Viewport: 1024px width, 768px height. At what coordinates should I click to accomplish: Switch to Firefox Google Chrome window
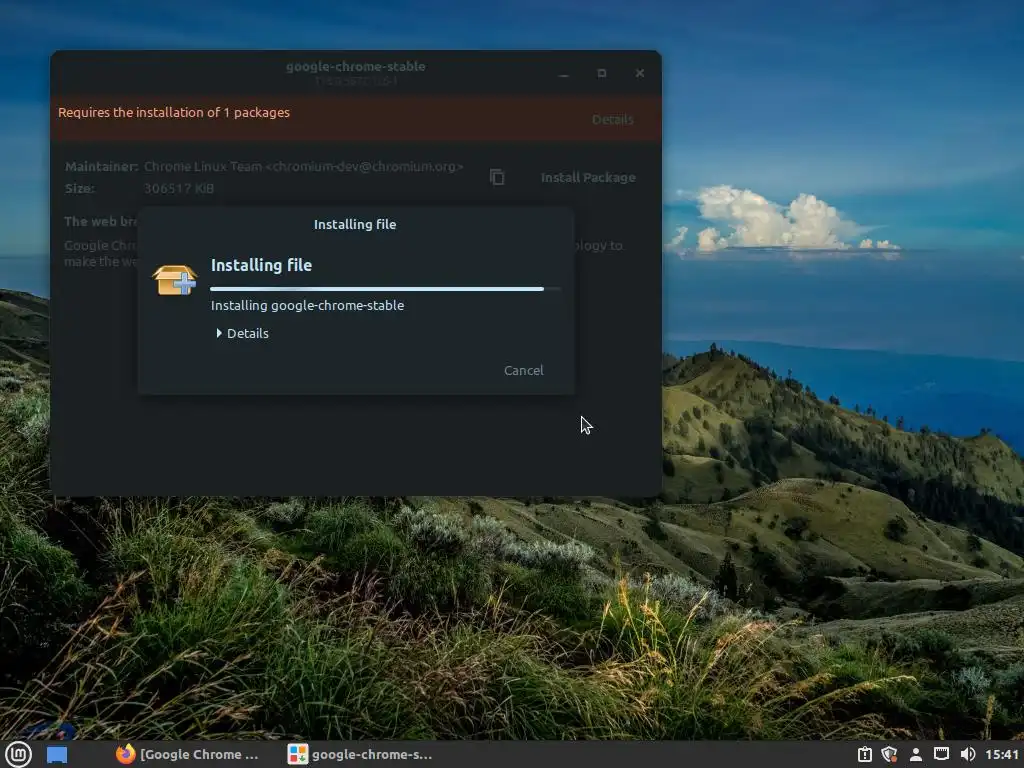(187, 754)
